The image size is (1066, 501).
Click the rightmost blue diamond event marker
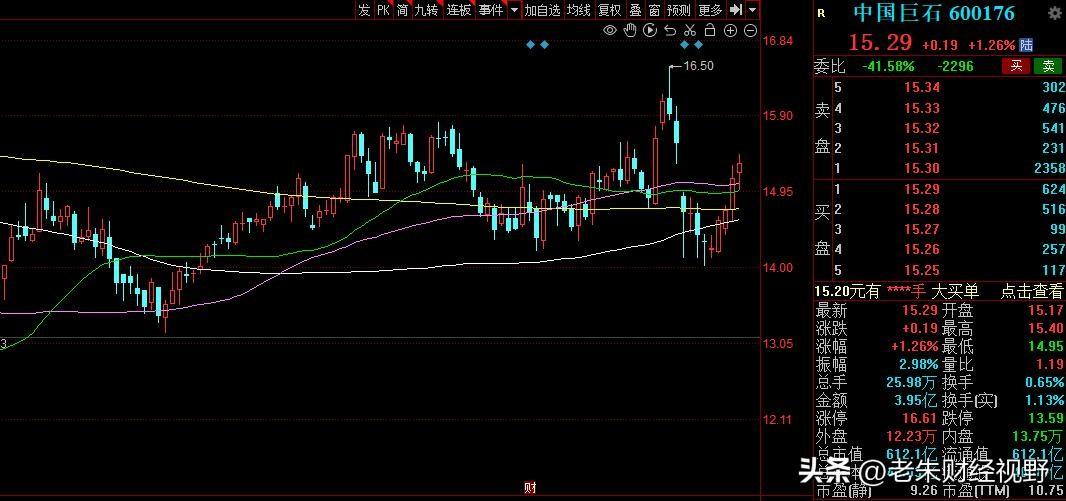pyautogui.click(x=698, y=44)
